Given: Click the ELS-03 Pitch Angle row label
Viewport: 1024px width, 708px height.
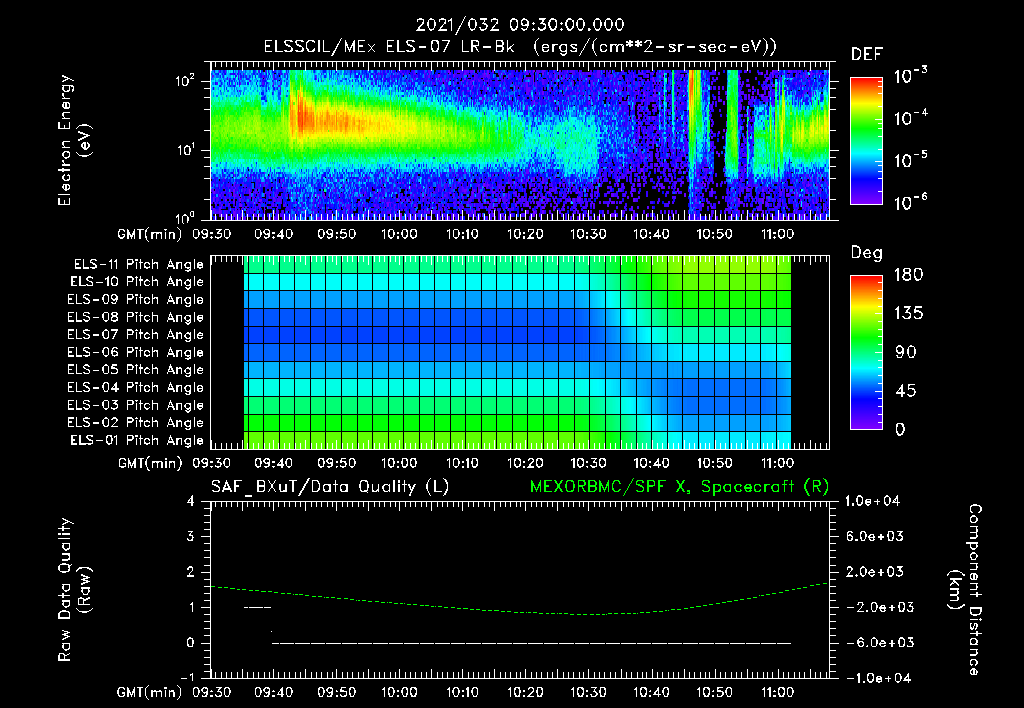Looking at the screenshot, I should click(135, 405).
